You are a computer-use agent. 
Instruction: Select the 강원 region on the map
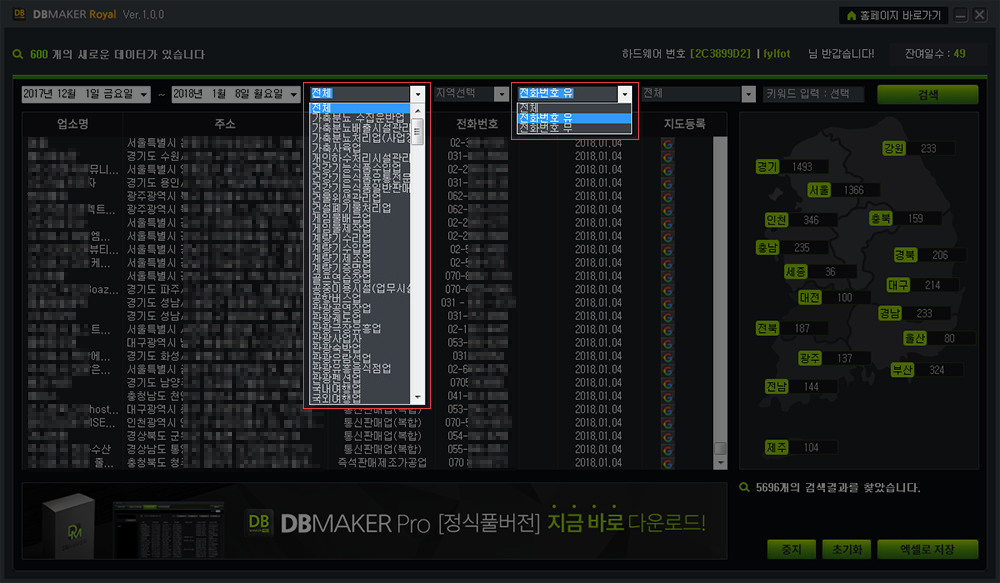893,149
